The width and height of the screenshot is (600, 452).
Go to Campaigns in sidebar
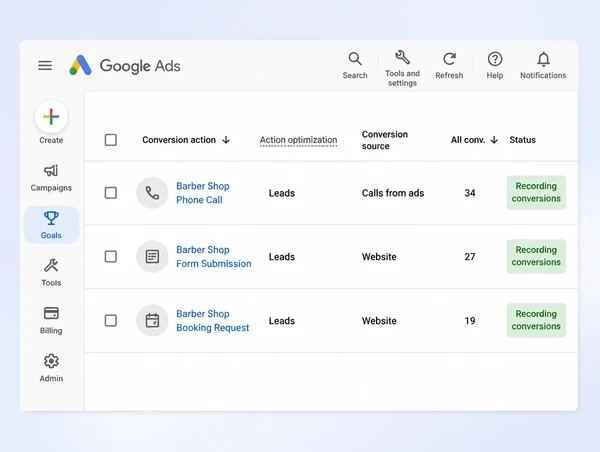point(51,178)
